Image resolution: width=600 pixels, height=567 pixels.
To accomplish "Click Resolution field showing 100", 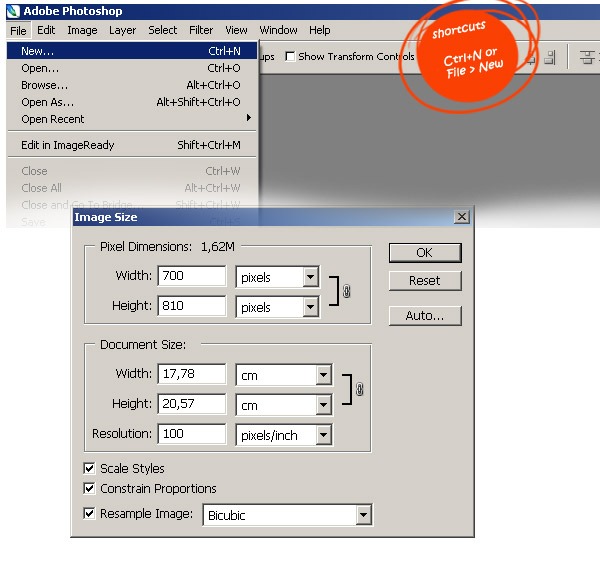I will (x=192, y=434).
